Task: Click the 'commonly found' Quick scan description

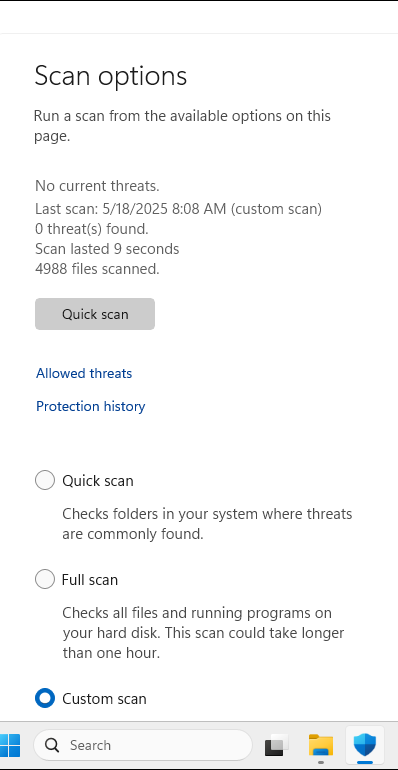Action: pyautogui.click(x=207, y=524)
